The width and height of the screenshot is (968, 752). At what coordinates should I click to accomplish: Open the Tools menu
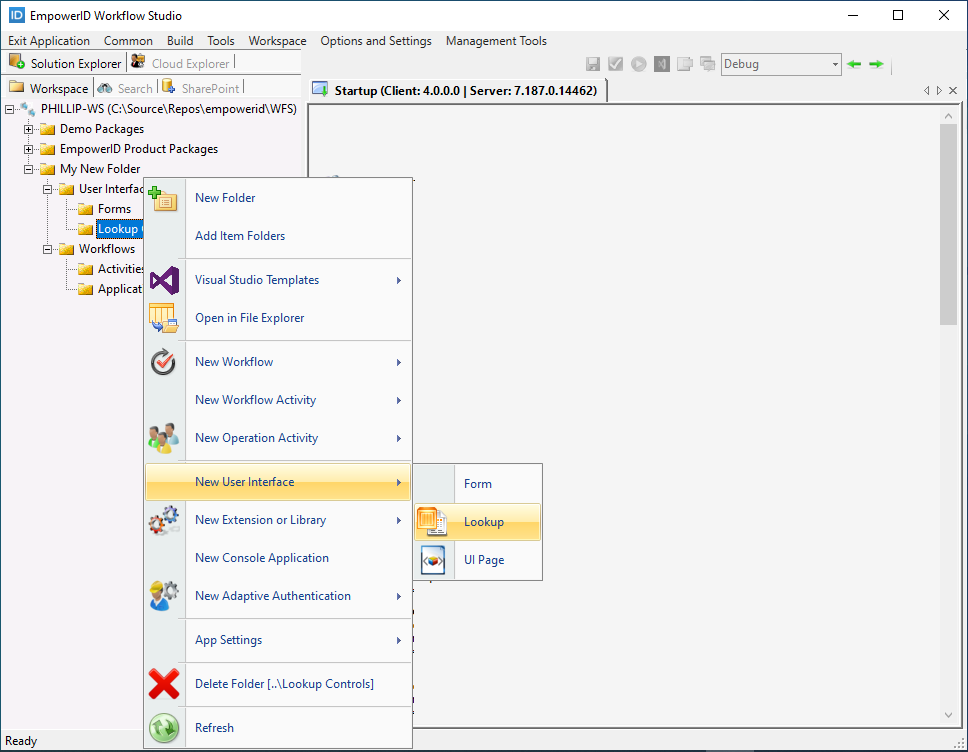tap(220, 41)
